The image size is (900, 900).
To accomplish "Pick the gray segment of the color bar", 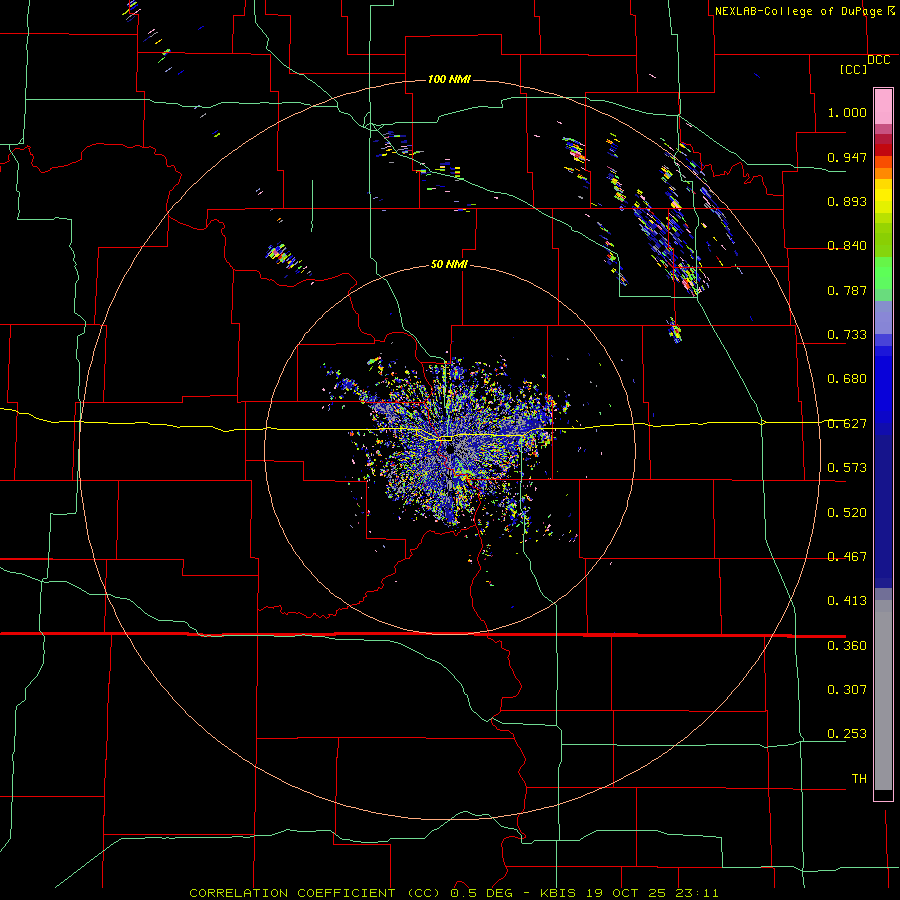I will pos(883,695).
